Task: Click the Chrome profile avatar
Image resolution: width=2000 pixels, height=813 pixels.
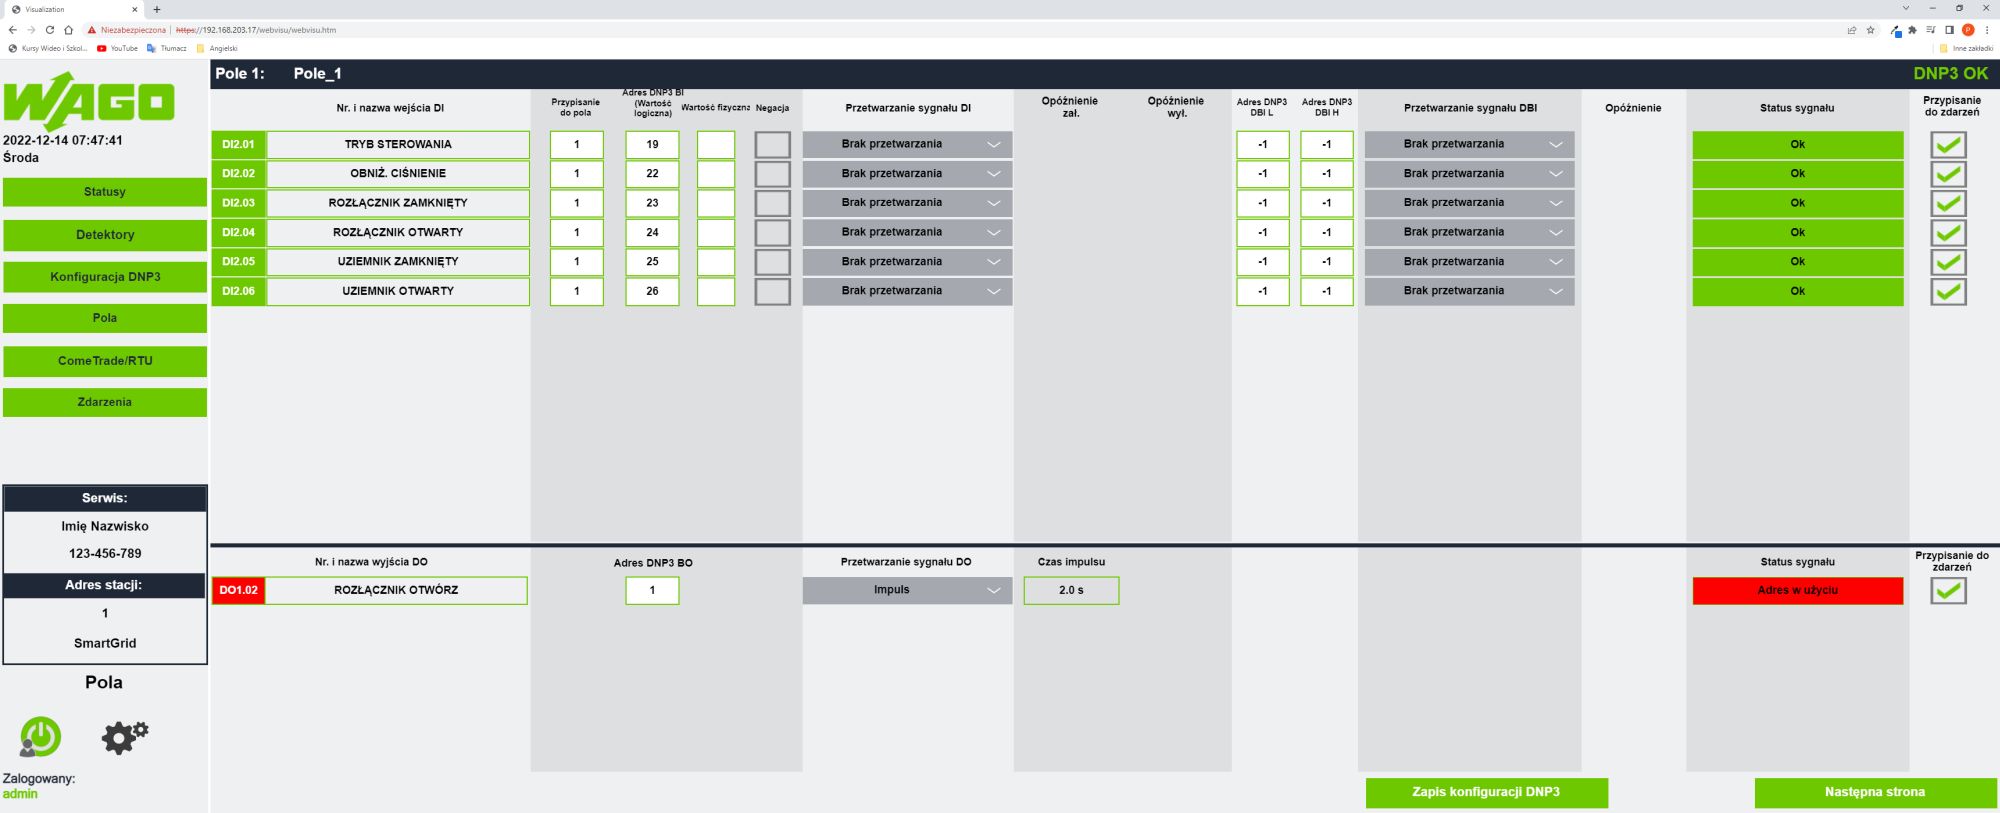Action: point(1968,30)
